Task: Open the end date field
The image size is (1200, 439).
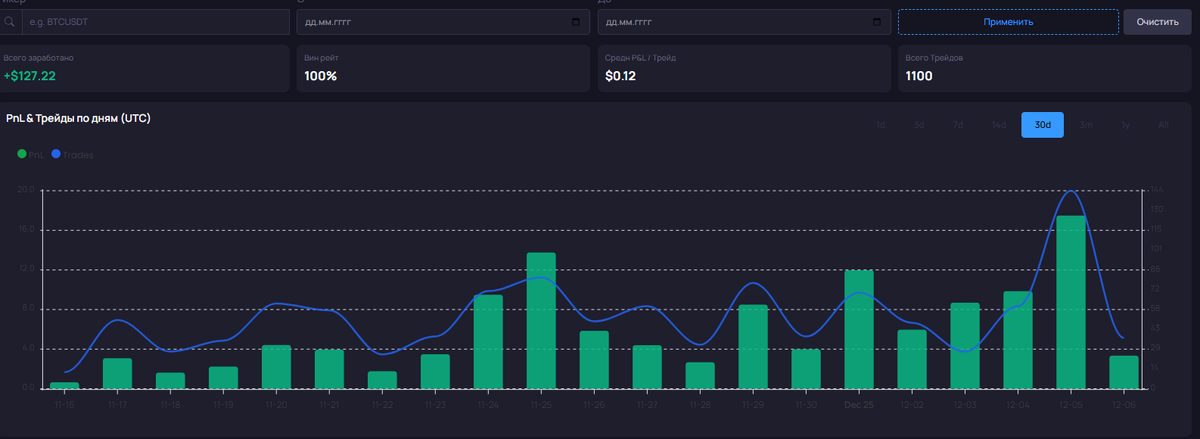Action: tap(743, 21)
